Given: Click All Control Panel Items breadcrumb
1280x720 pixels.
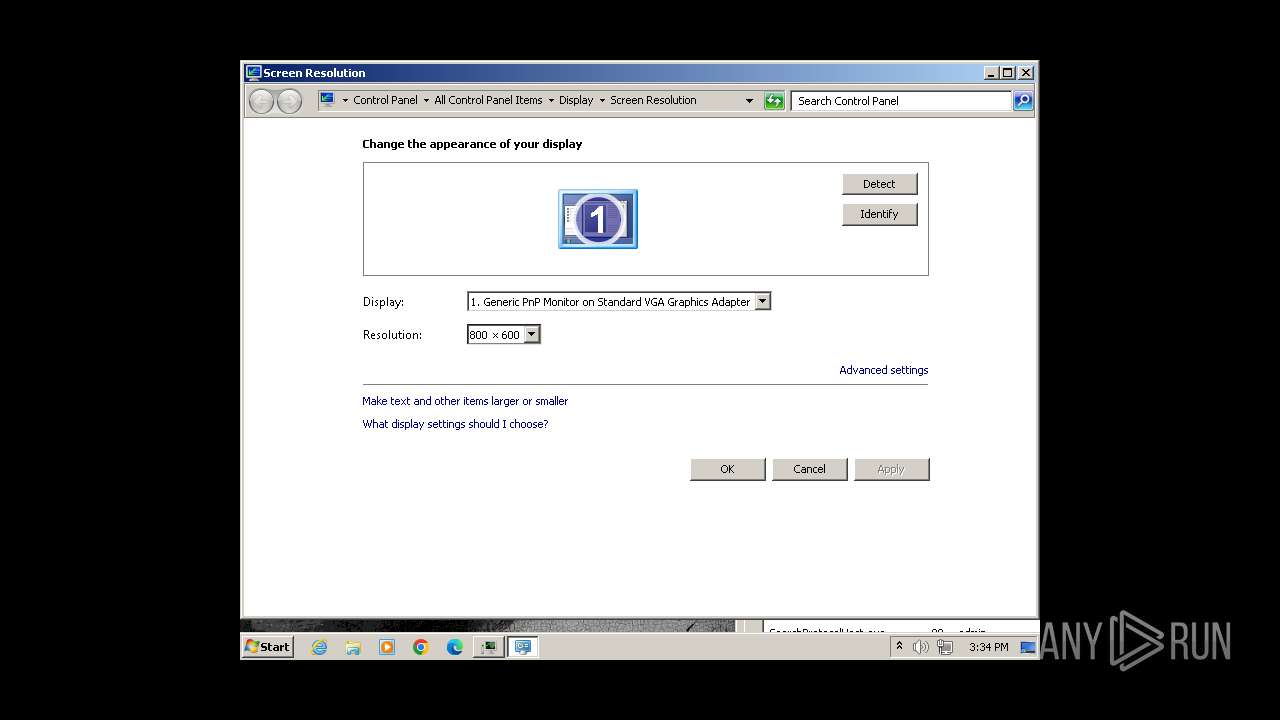Looking at the screenshot, I should pos(488,100).
